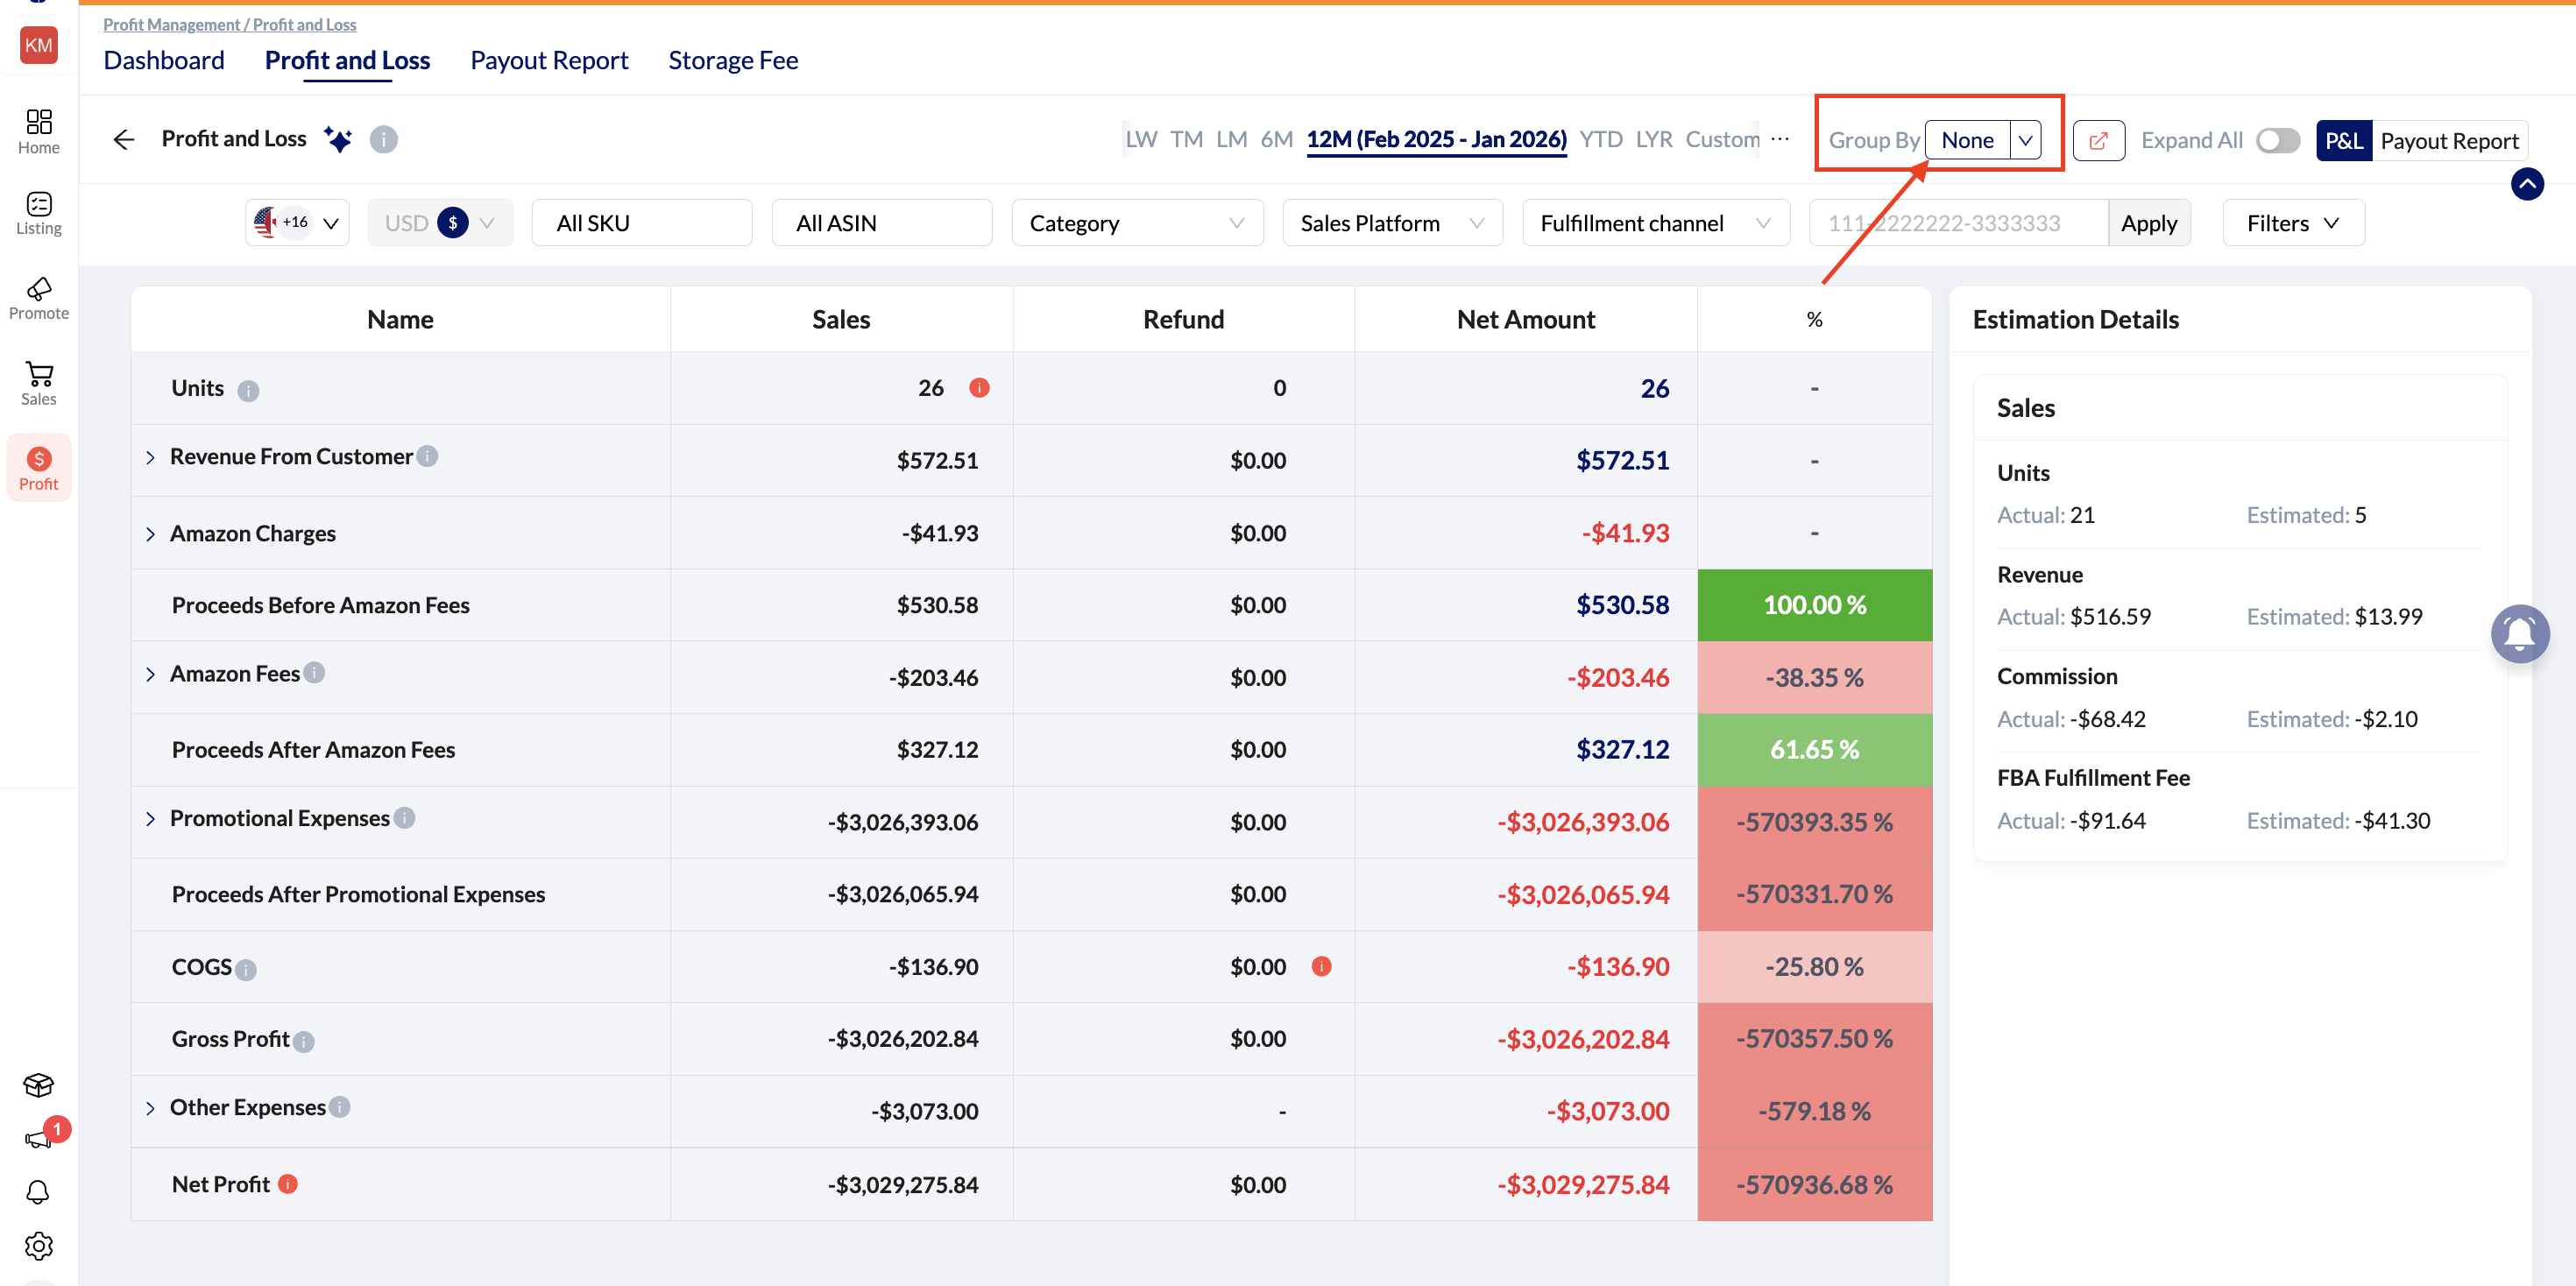Select the P&L view toggle
The width and height of the screenshot is (2576, 1286).
click(x=2343, y=140)
